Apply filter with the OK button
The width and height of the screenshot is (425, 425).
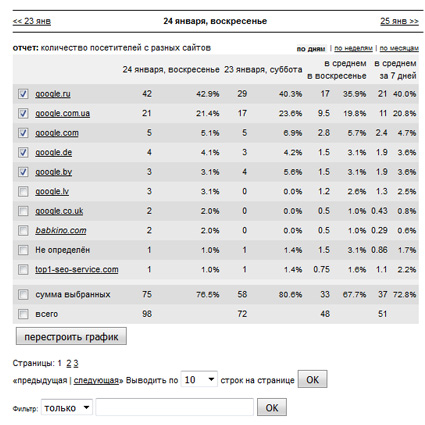point(272,407)
